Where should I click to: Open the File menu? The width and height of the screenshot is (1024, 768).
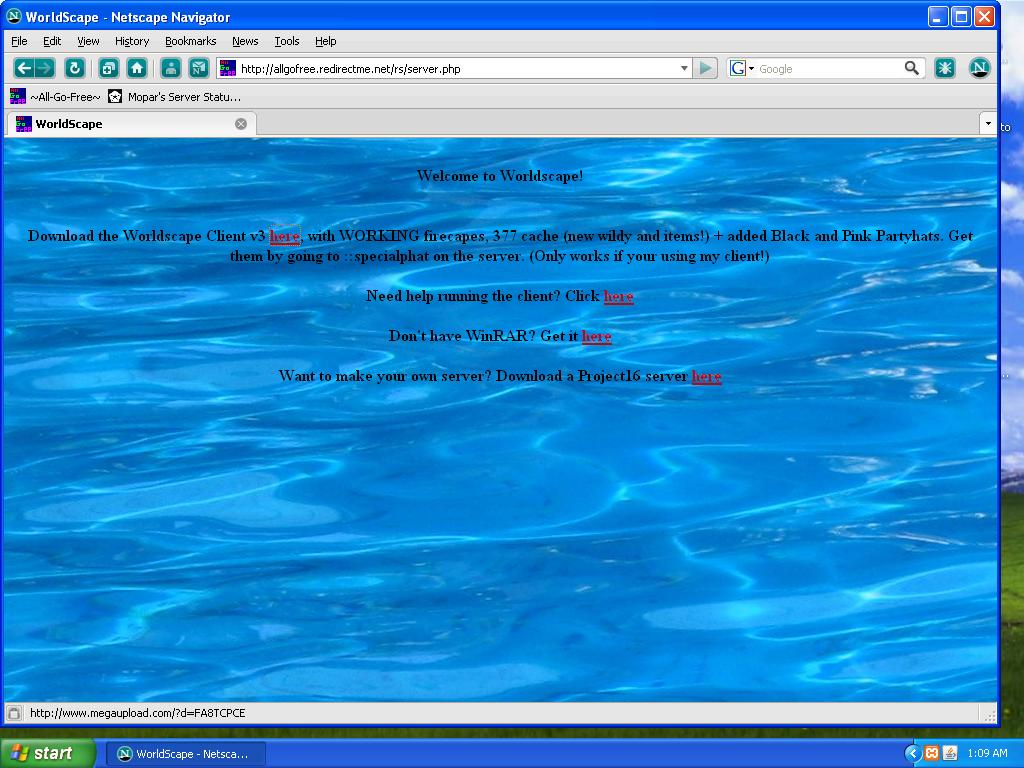(x=19, y=41)
